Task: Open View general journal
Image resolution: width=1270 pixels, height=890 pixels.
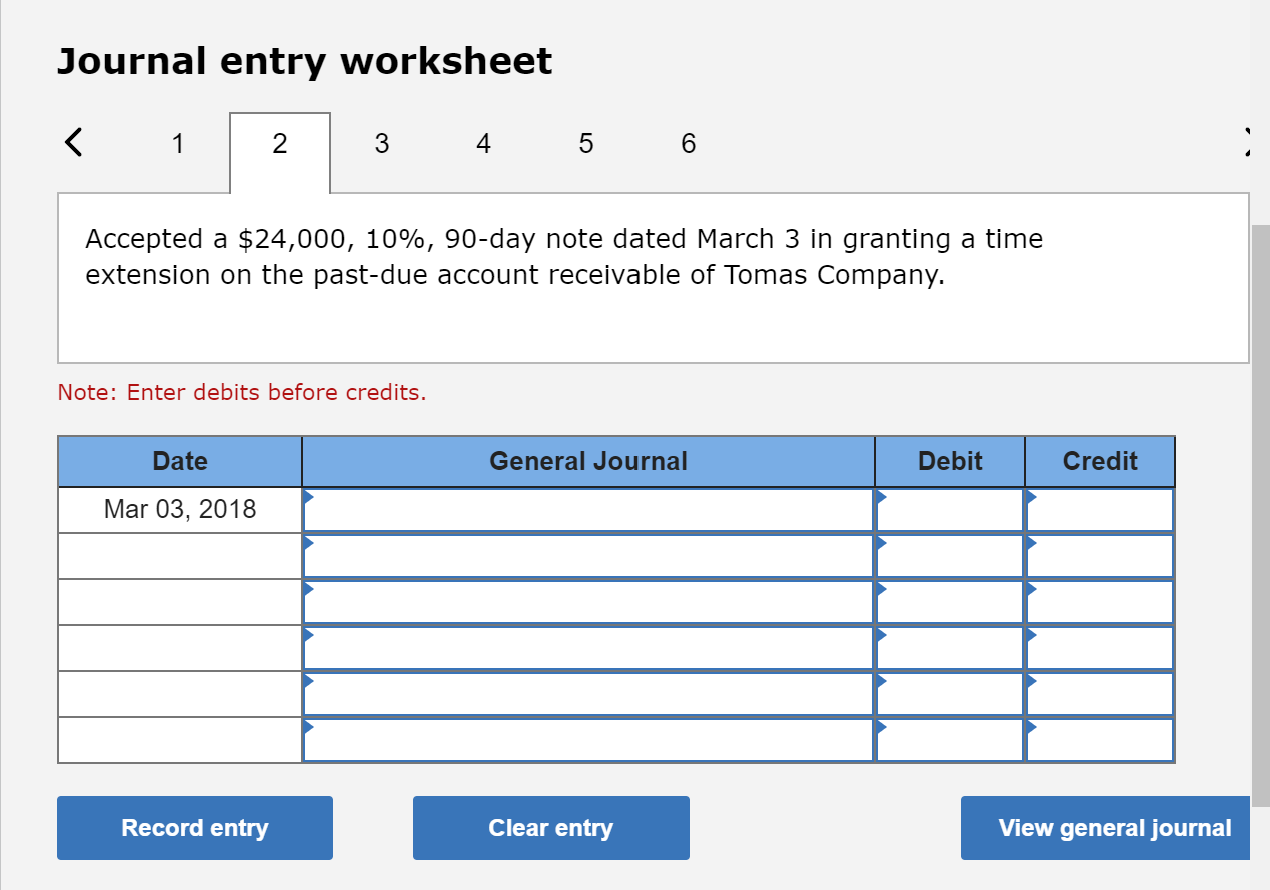Action: [1105, 828]
